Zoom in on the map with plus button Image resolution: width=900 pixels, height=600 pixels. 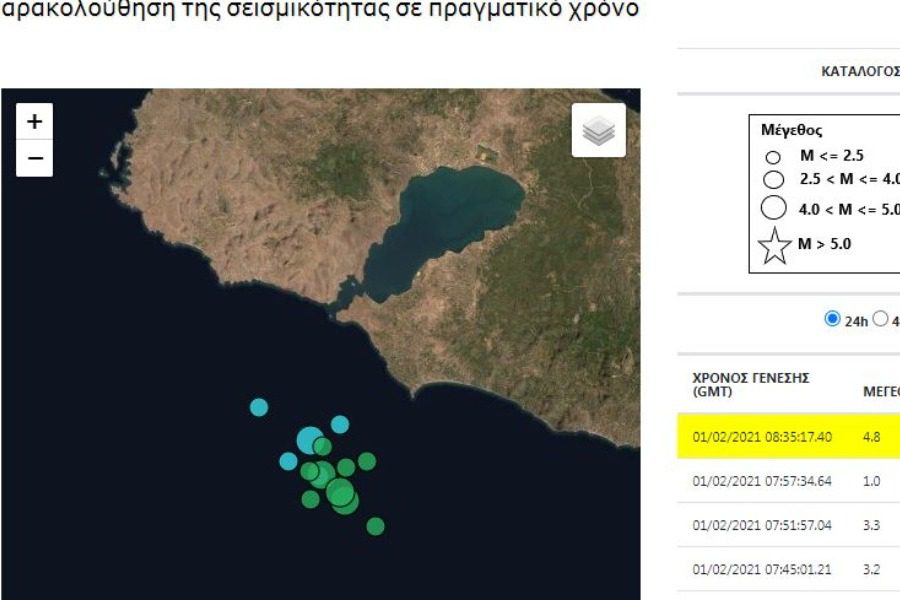pyautogui.click(x=35, y=122)
